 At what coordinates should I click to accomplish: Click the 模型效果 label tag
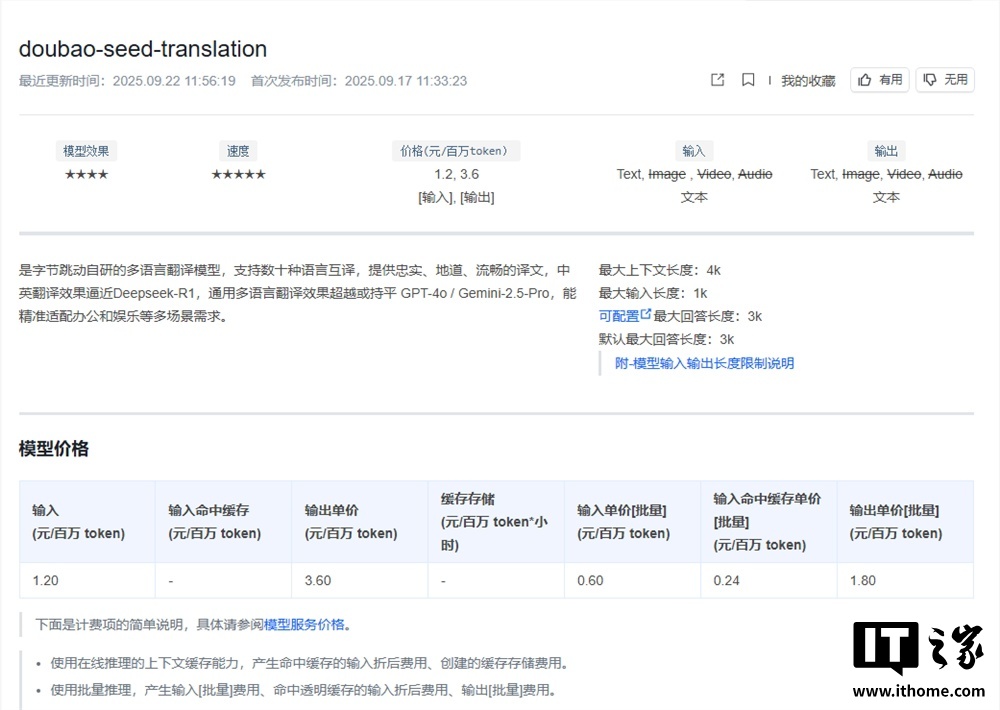(86, 150)
